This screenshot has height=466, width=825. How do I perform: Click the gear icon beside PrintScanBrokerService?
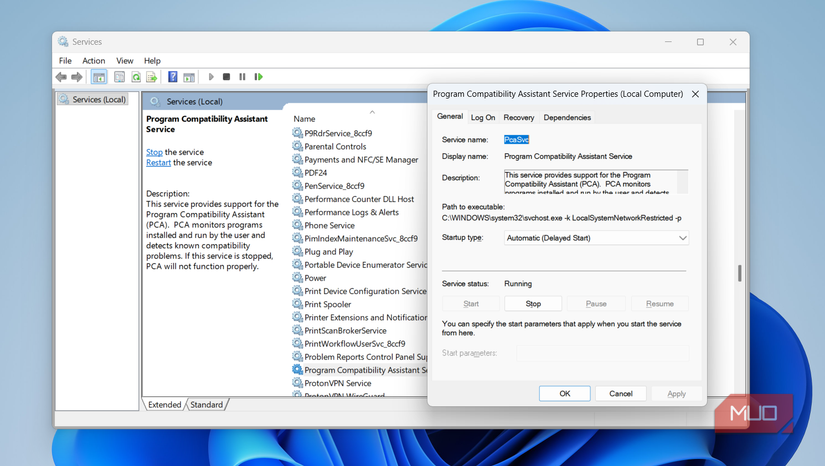click(x=297, y=330)
